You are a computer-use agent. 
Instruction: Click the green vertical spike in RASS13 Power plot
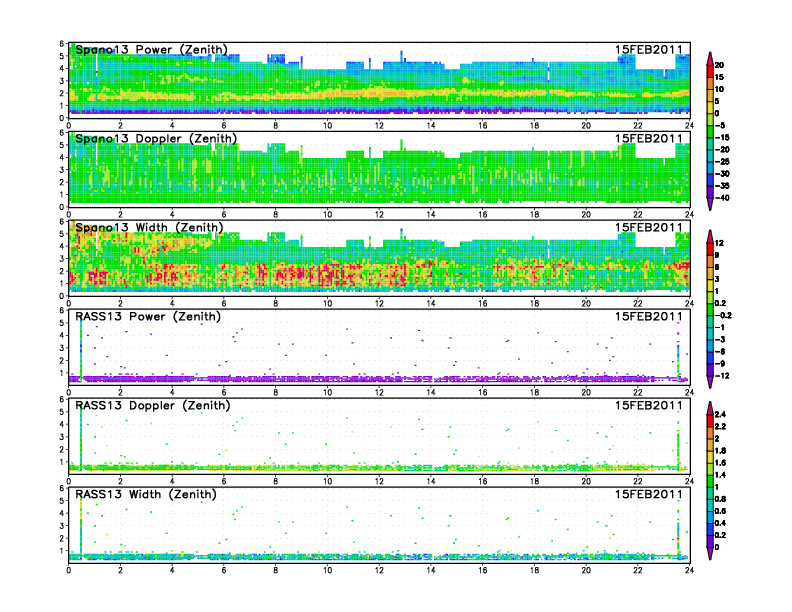tap(81, 348)
